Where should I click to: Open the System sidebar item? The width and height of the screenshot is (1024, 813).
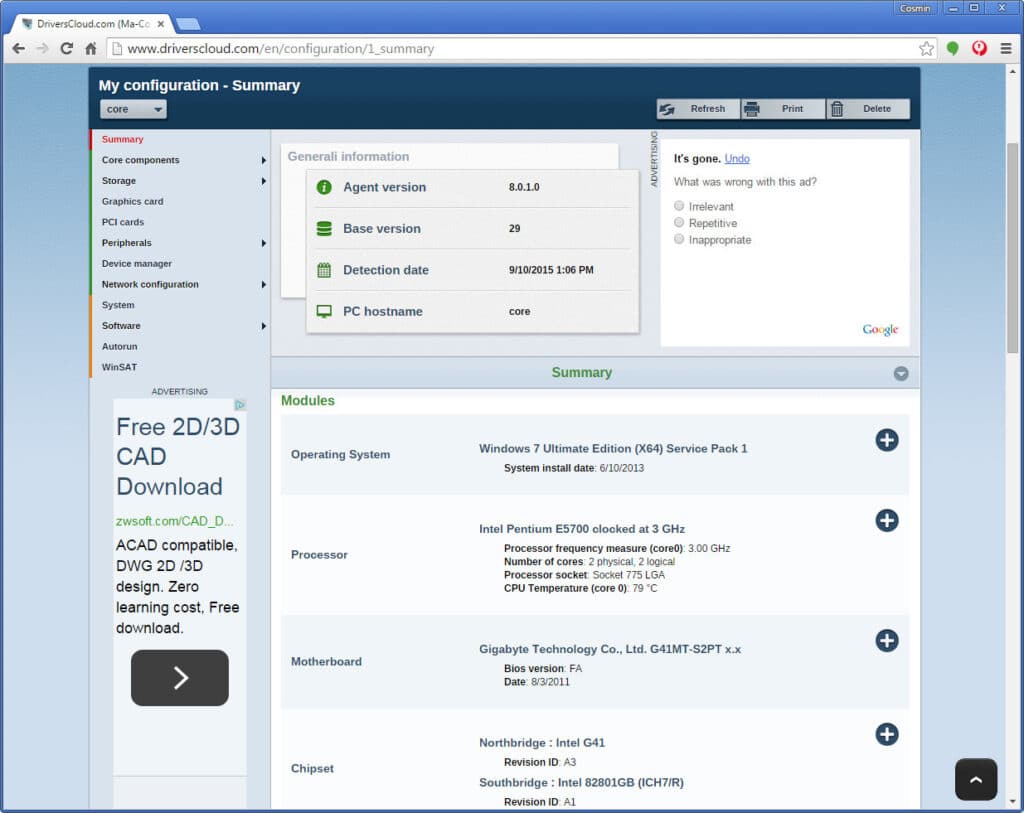118,305
